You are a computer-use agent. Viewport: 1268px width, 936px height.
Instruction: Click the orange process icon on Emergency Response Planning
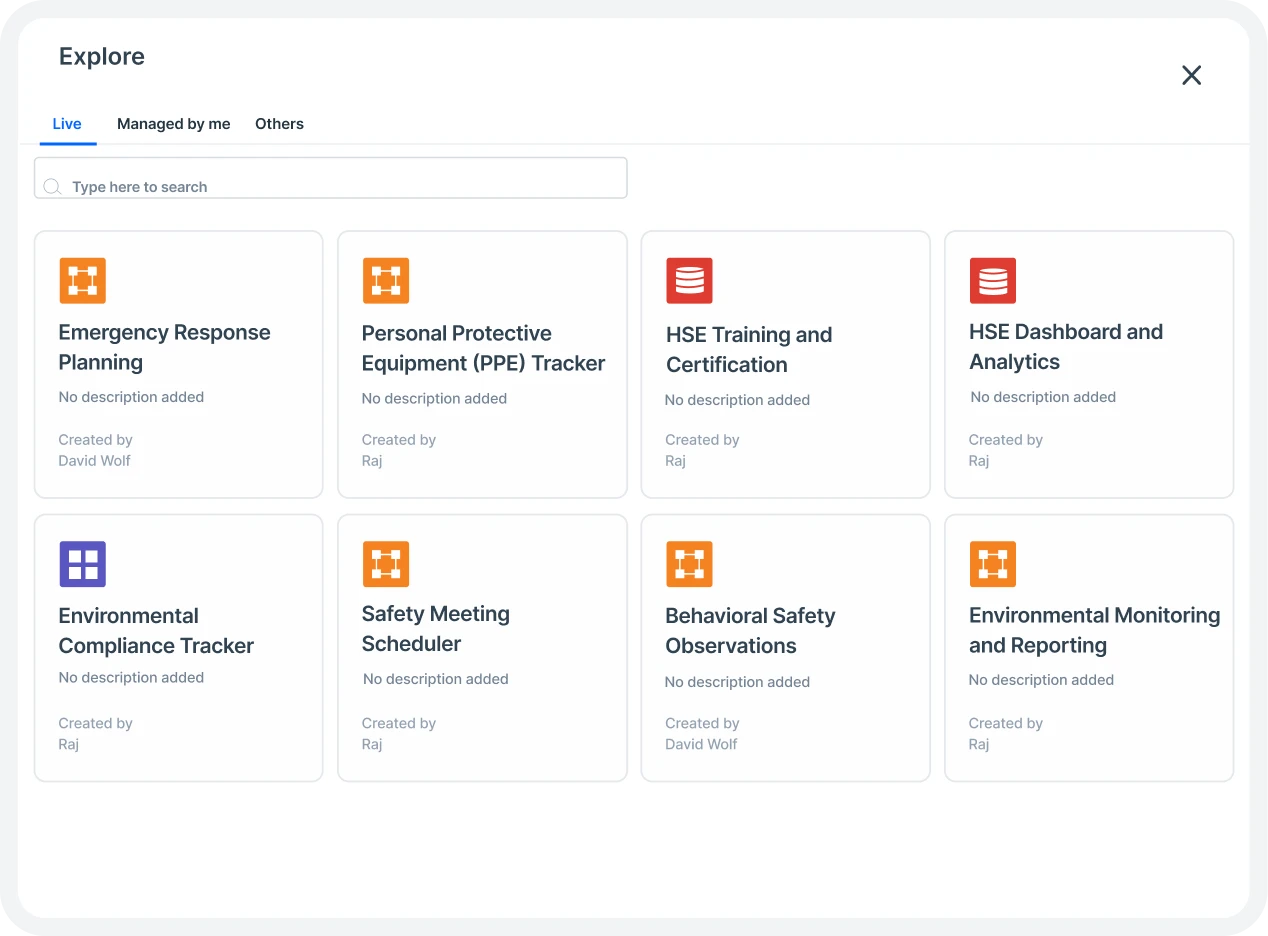(82, 281)
